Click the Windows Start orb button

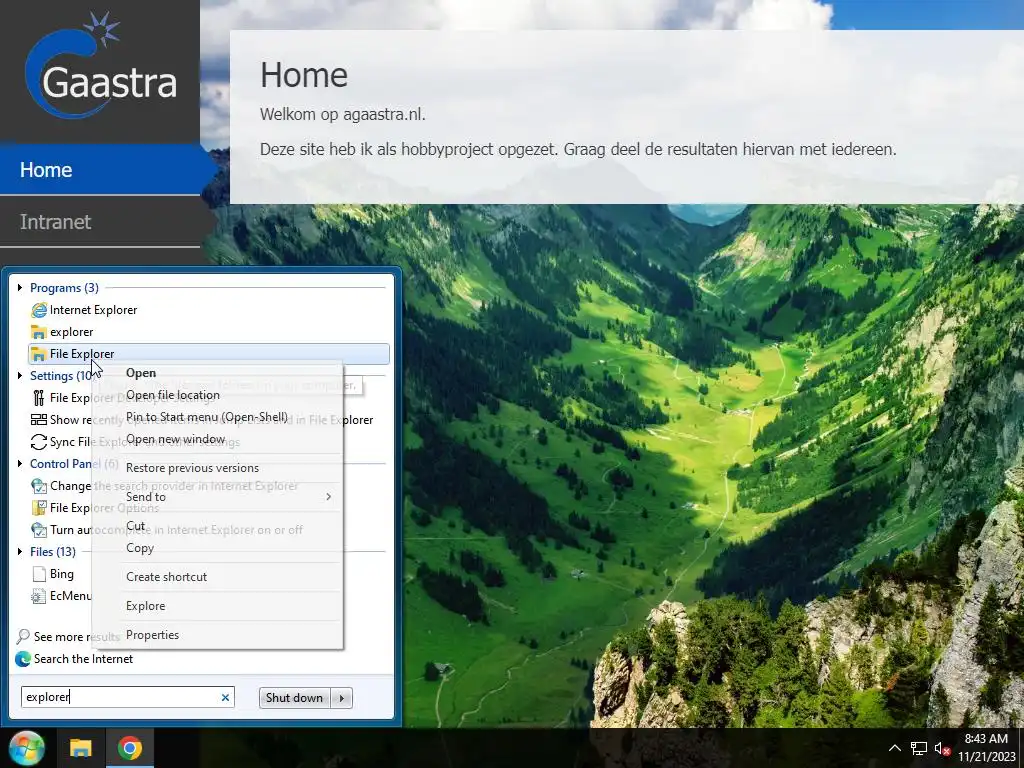coord(26,748)
